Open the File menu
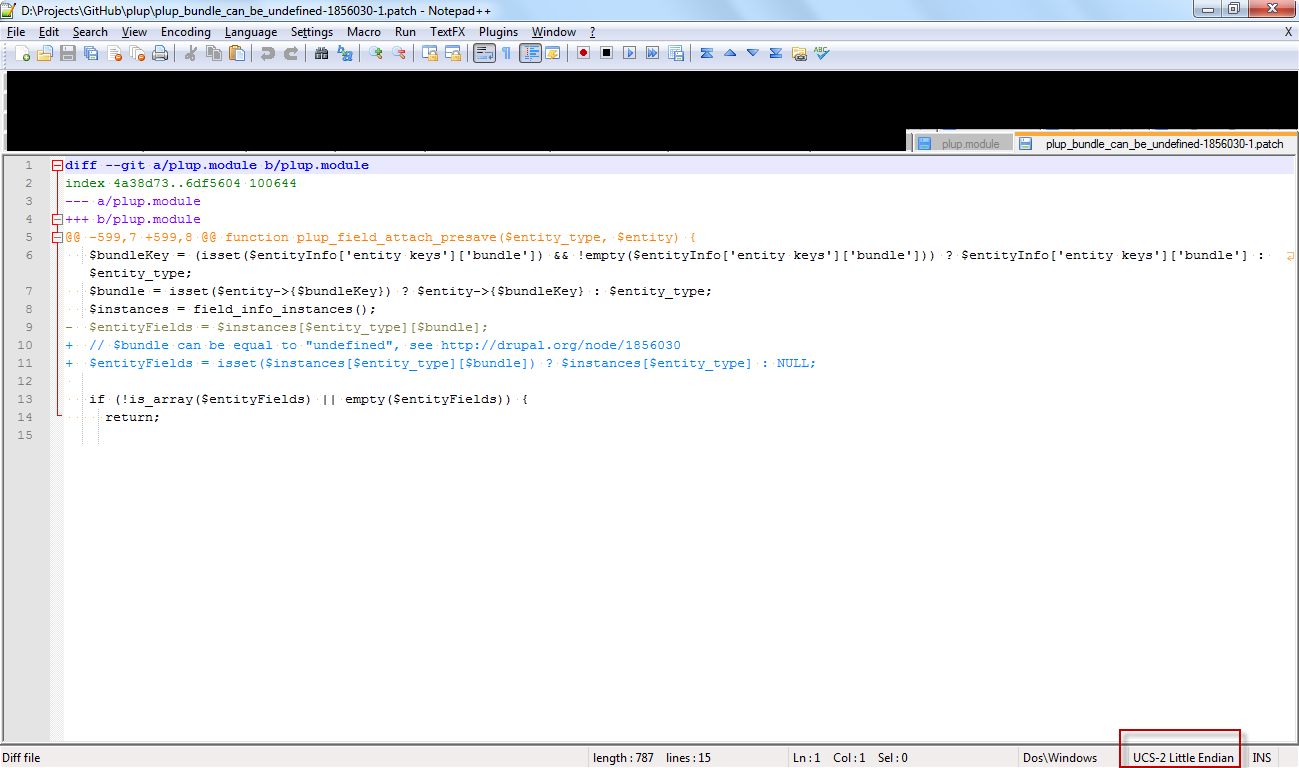The height and width of the screenshot is (768, 1299). pyautogui.click(x=16, y=32)
